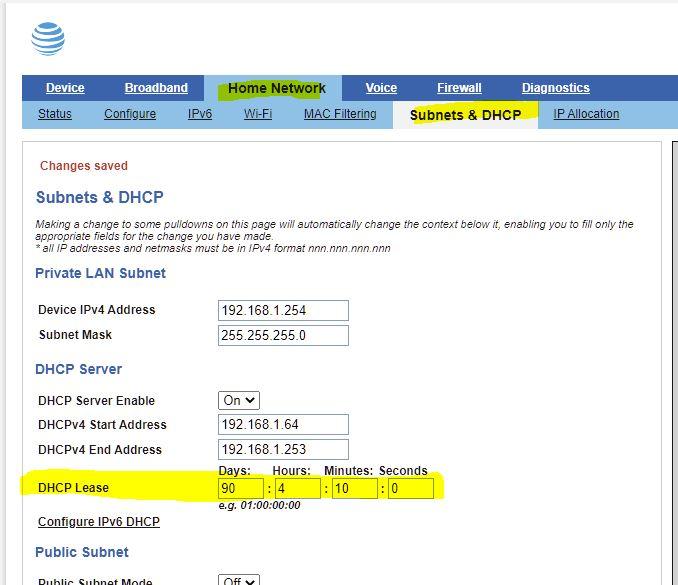The width and height of the screenshot is (678, 585).
Task: Open the Status sub-tab
Action: point(55,114)
